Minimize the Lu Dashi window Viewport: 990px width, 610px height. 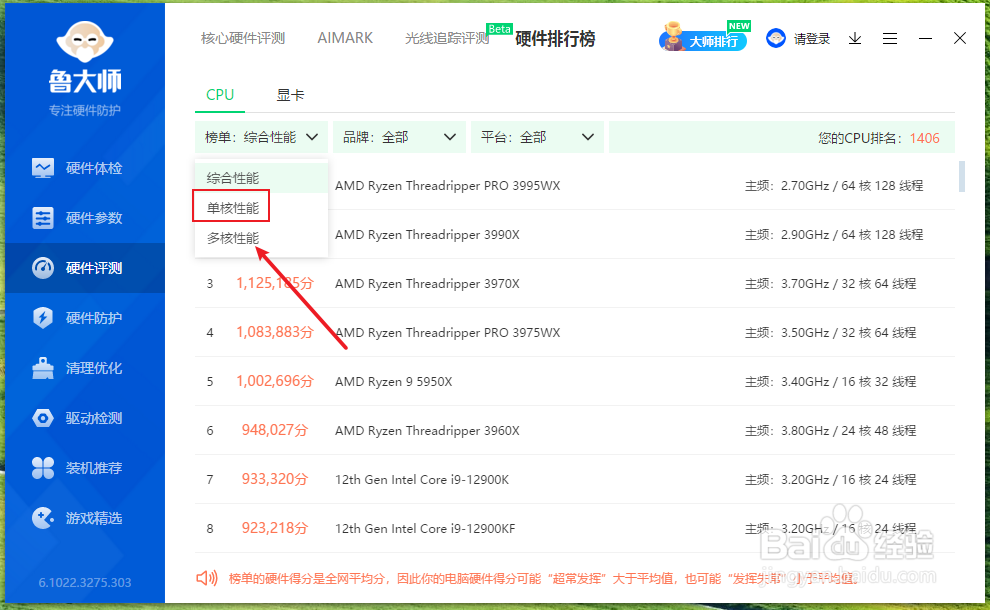tap(926, 39)
